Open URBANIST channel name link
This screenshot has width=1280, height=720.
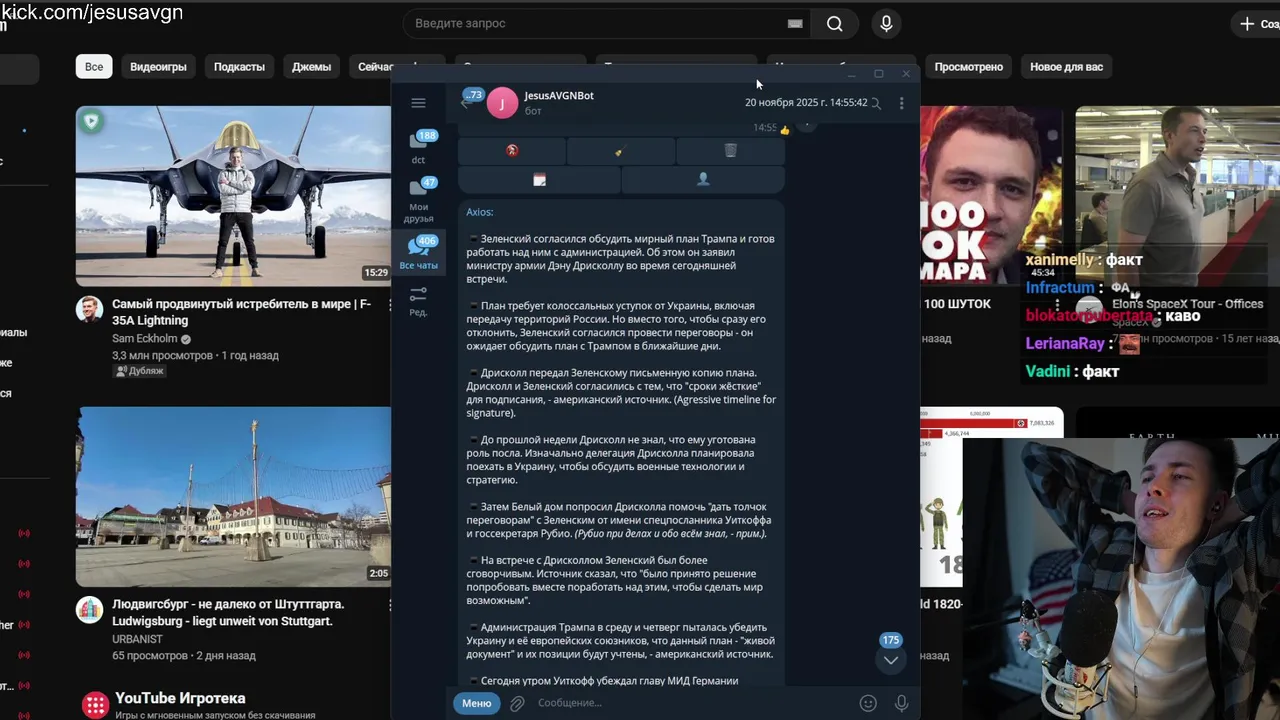click(137, 639)
